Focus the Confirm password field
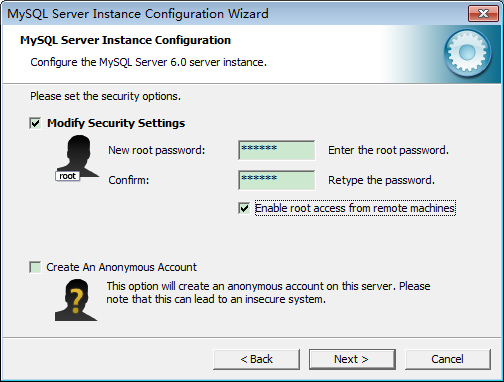This screenshot has height=382, width=504. (x=277, y=180)
